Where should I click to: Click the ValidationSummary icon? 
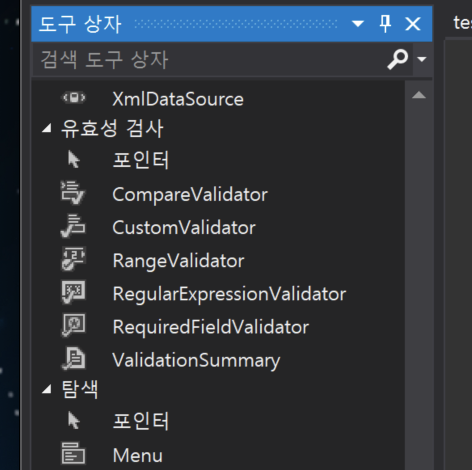tap(74, 358)
